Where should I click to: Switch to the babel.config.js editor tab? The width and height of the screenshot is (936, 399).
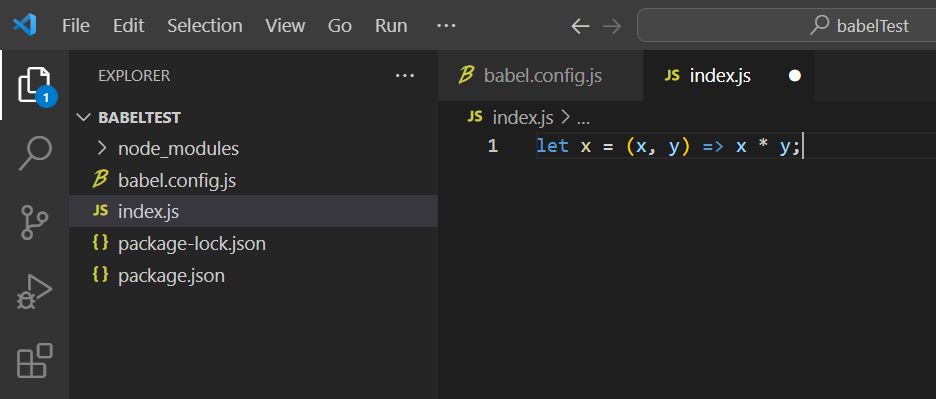(541, 76)
